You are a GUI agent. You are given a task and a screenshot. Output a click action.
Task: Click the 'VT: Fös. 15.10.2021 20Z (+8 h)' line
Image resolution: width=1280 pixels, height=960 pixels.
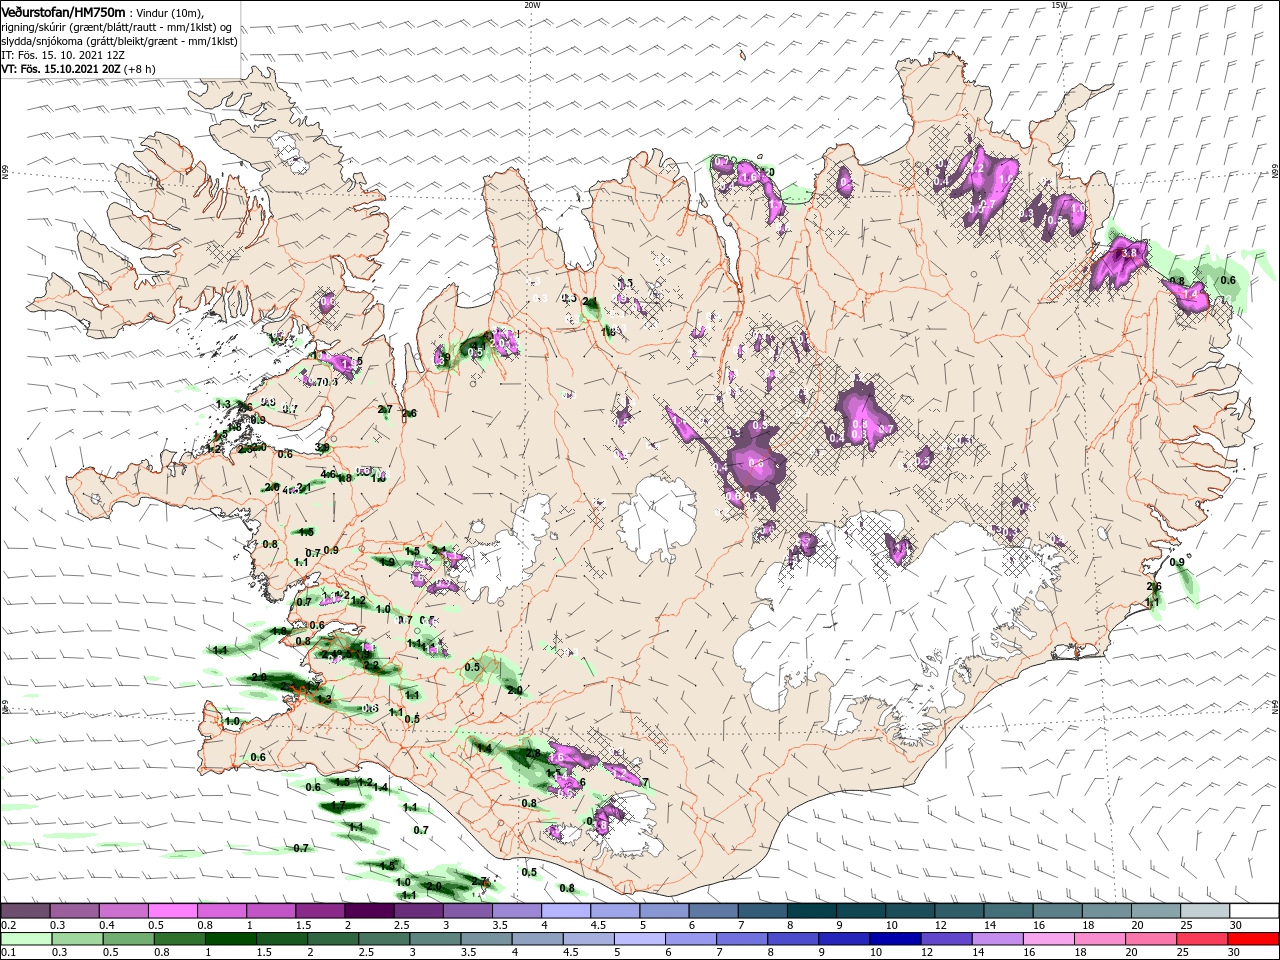tap(78, 69)
